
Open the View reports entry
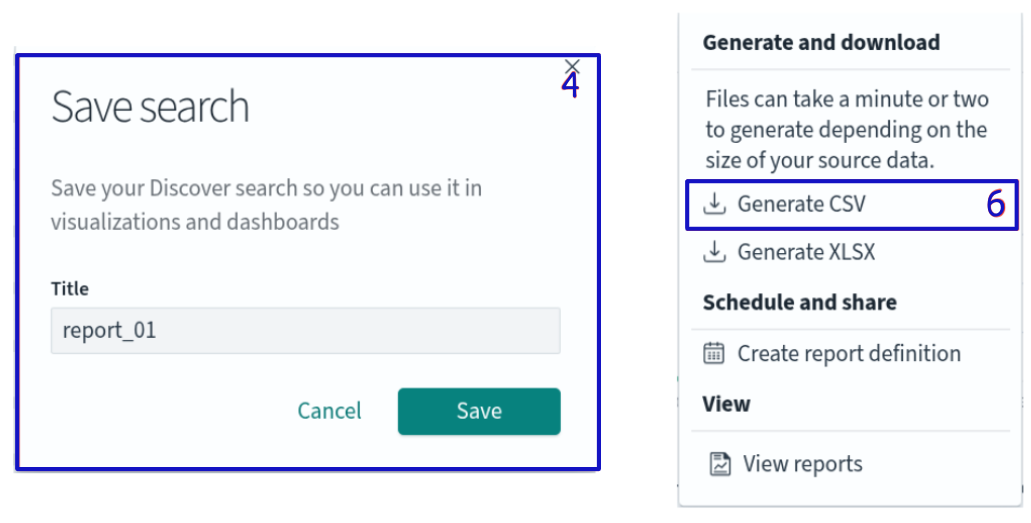(x=802, y=464)
